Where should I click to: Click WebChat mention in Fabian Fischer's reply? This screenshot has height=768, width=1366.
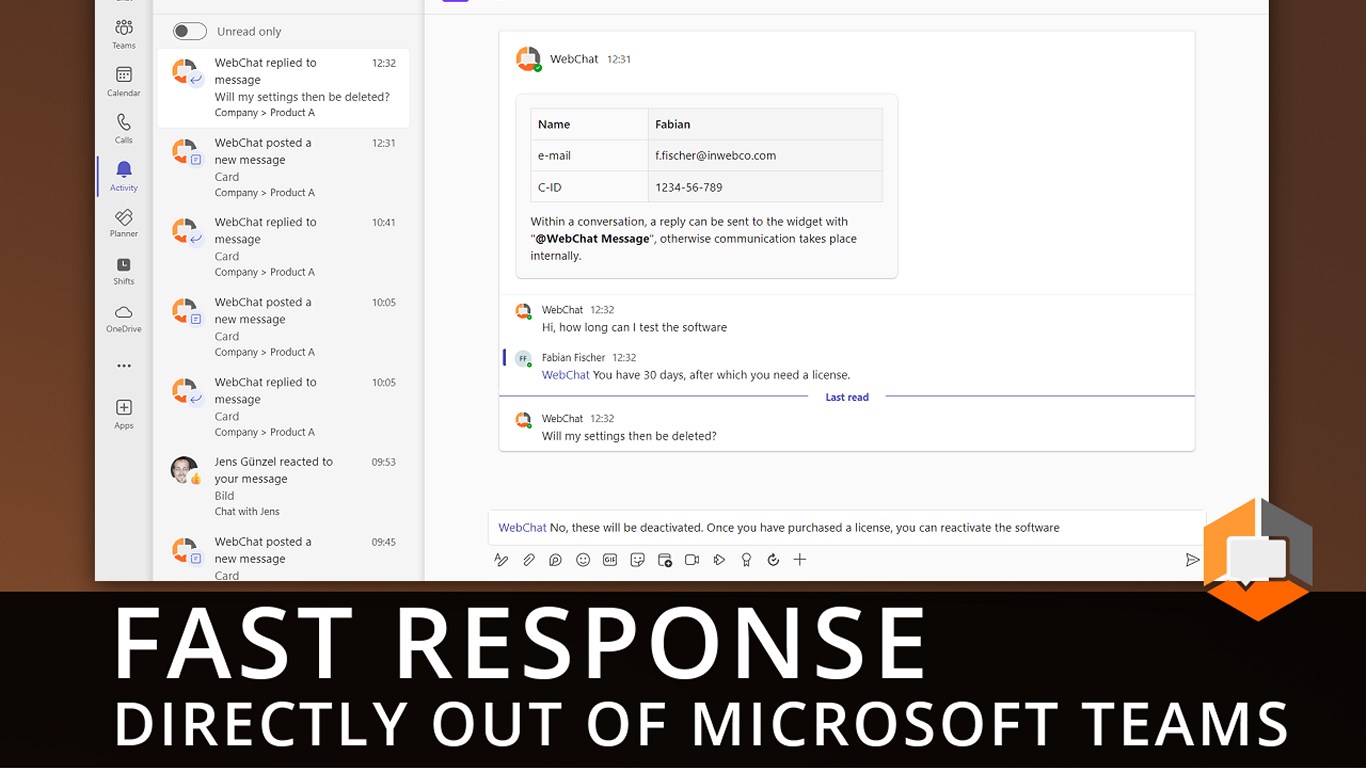[566, 375]
